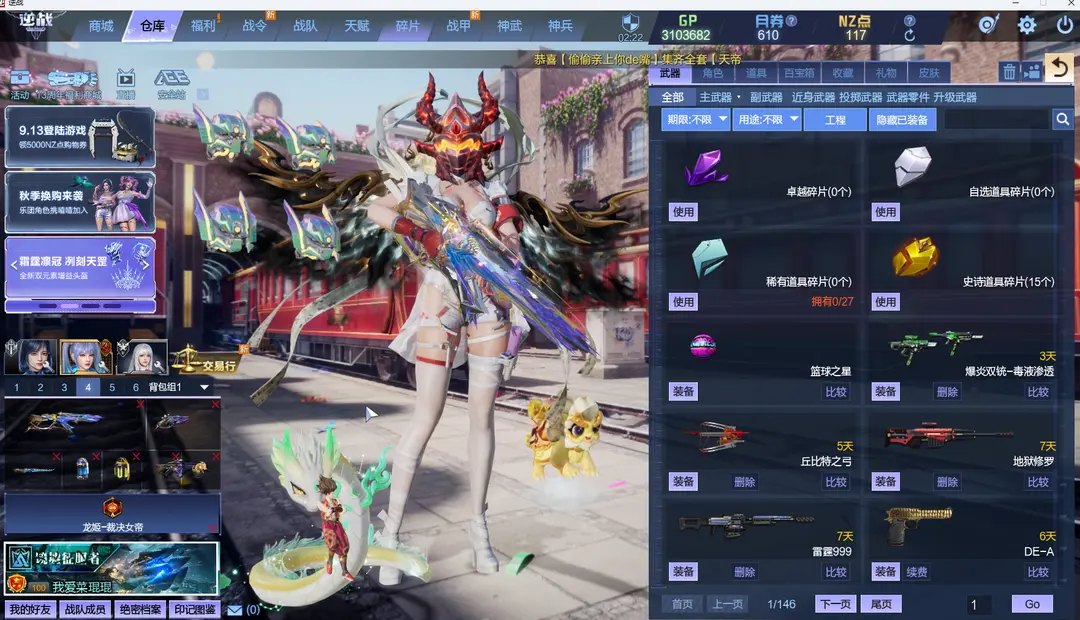Screen dimensions: 1080x620
Task: Open 印记图鉴 button
Action: 195,610
